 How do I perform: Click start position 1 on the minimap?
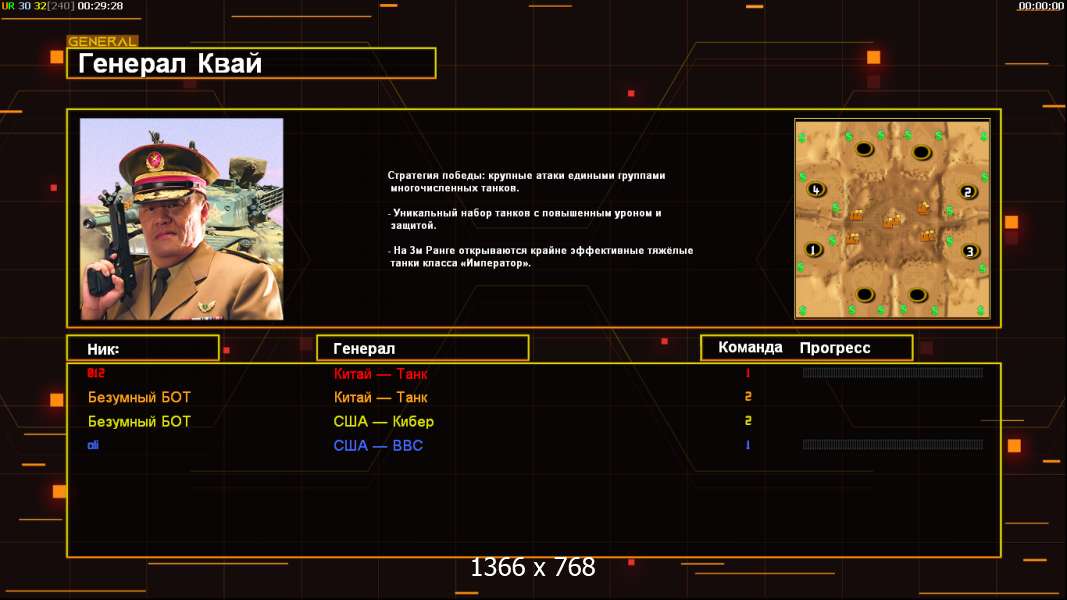pos(813,250)
